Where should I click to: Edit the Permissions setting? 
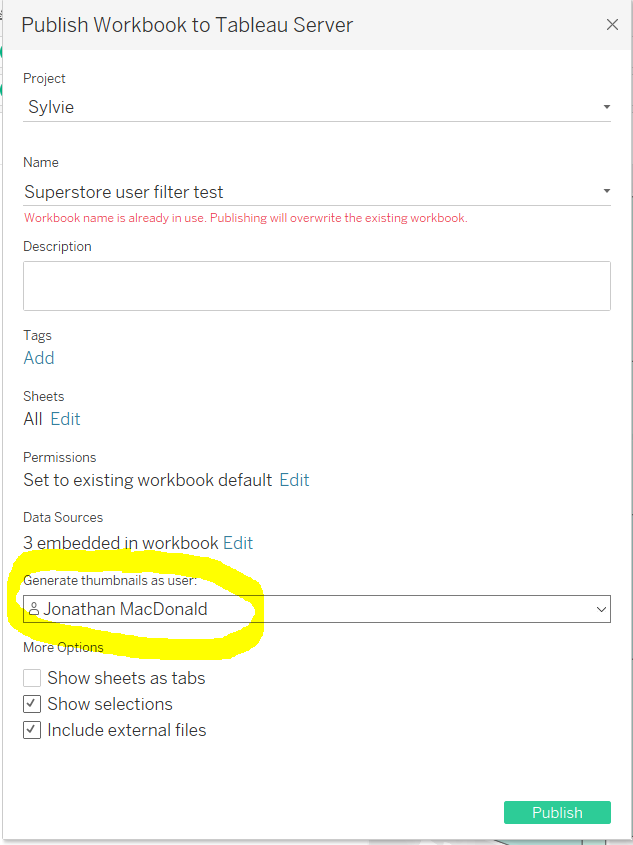click(x=294, y=480)
